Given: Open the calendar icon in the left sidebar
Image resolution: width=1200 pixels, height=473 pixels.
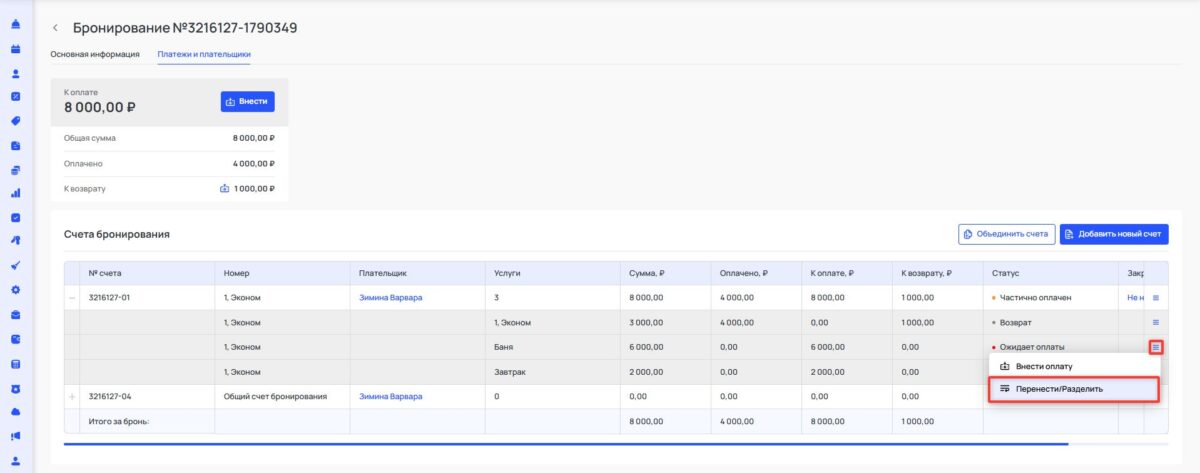Looking at the screenshot, I should 15,48.
